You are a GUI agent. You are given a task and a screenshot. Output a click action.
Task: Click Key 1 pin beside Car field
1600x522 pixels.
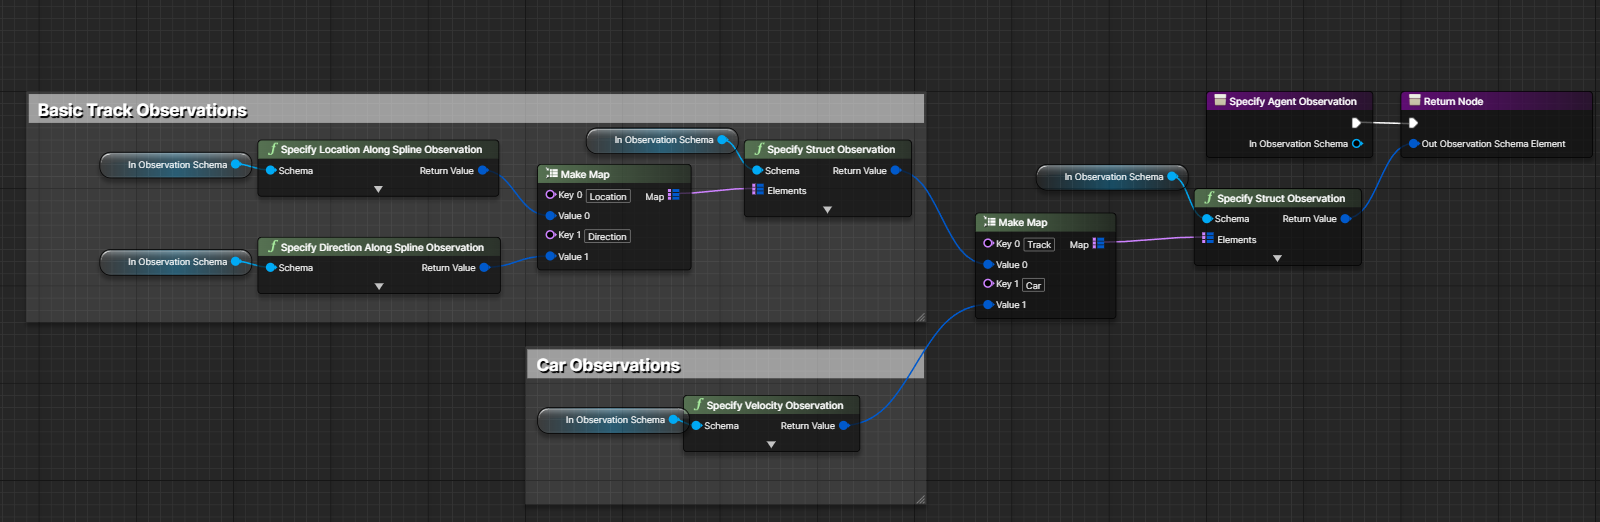(x=988, y=284)
